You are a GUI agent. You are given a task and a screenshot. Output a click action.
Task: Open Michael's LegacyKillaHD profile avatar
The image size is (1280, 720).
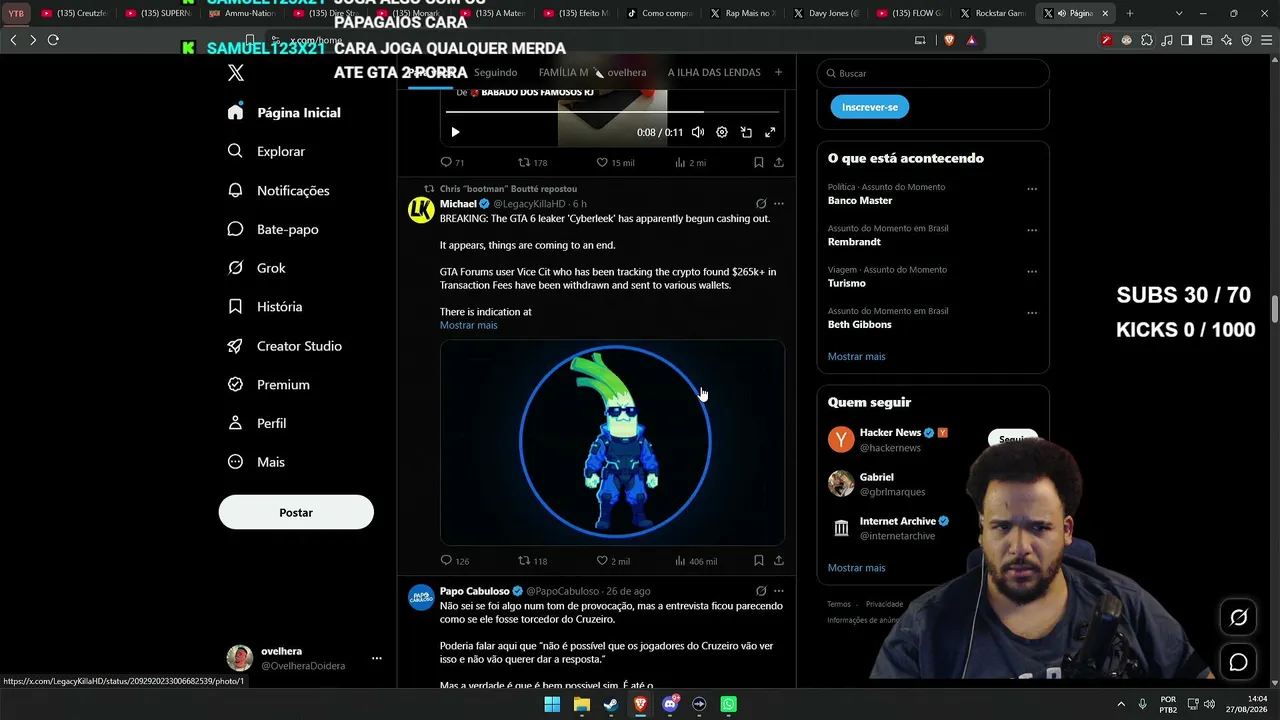tap(421, 210)
